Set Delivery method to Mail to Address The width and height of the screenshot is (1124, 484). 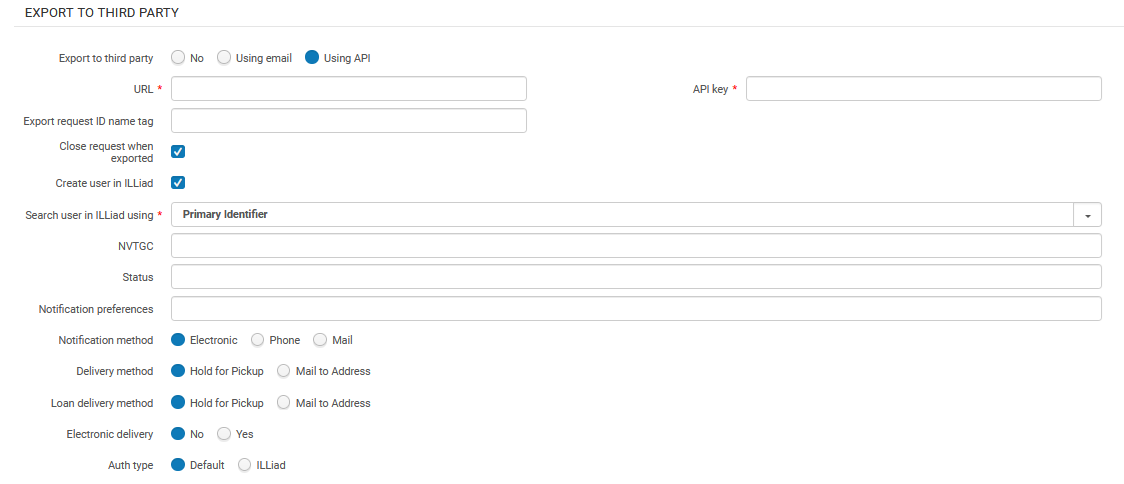(284, 371)
